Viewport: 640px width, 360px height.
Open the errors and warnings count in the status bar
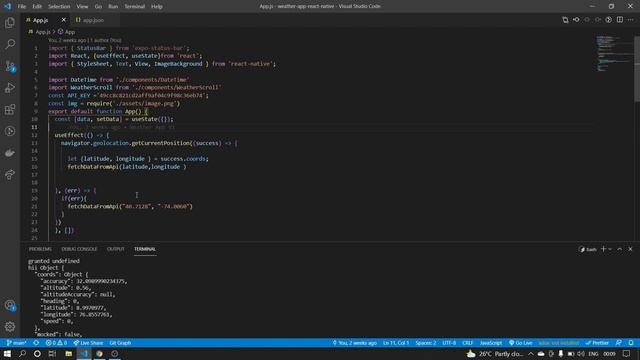56,343
